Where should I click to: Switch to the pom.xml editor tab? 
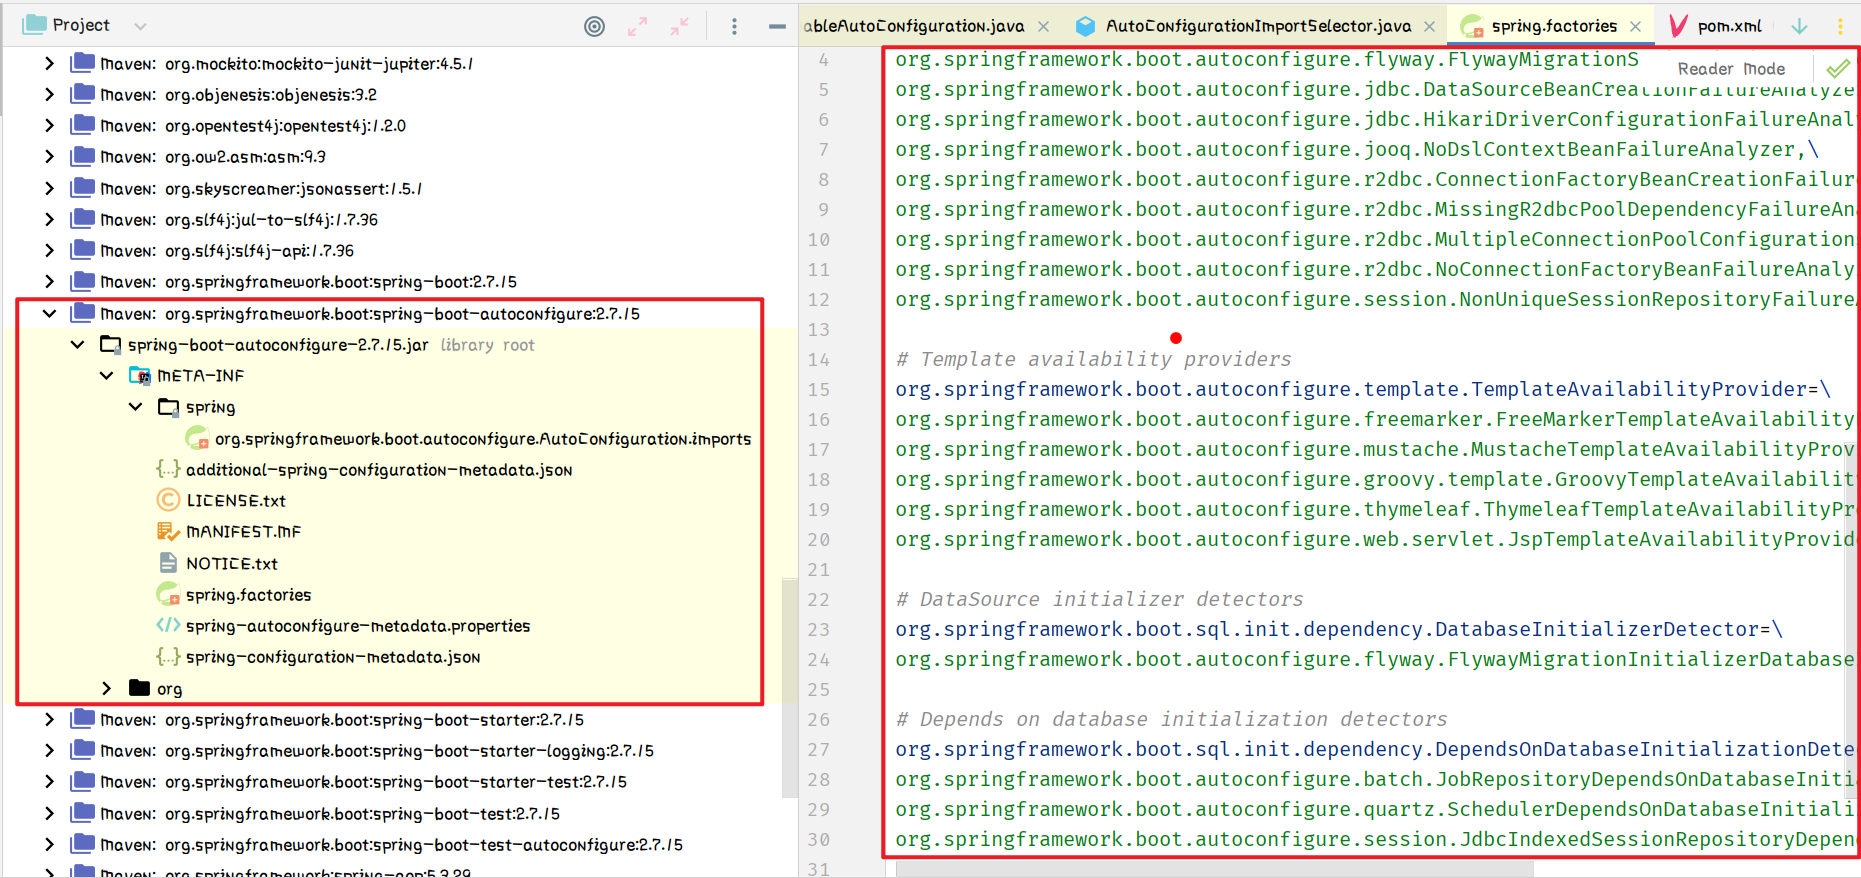tap(1730, 26)
